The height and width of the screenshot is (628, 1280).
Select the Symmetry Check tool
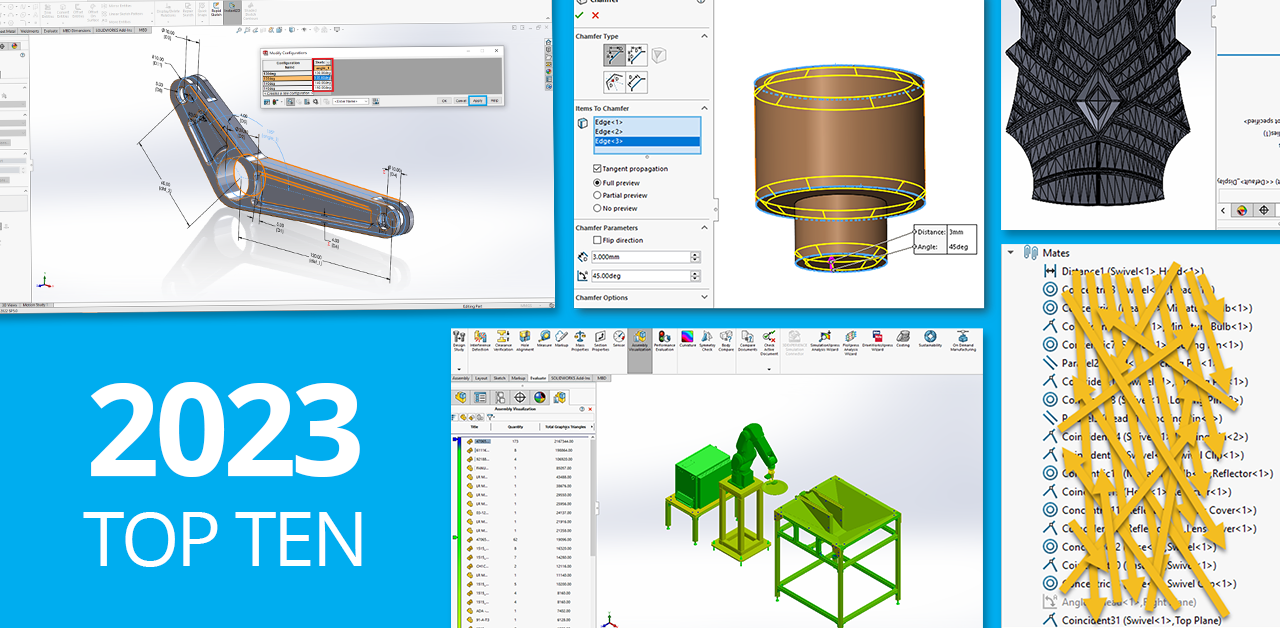tap(706, 339)
